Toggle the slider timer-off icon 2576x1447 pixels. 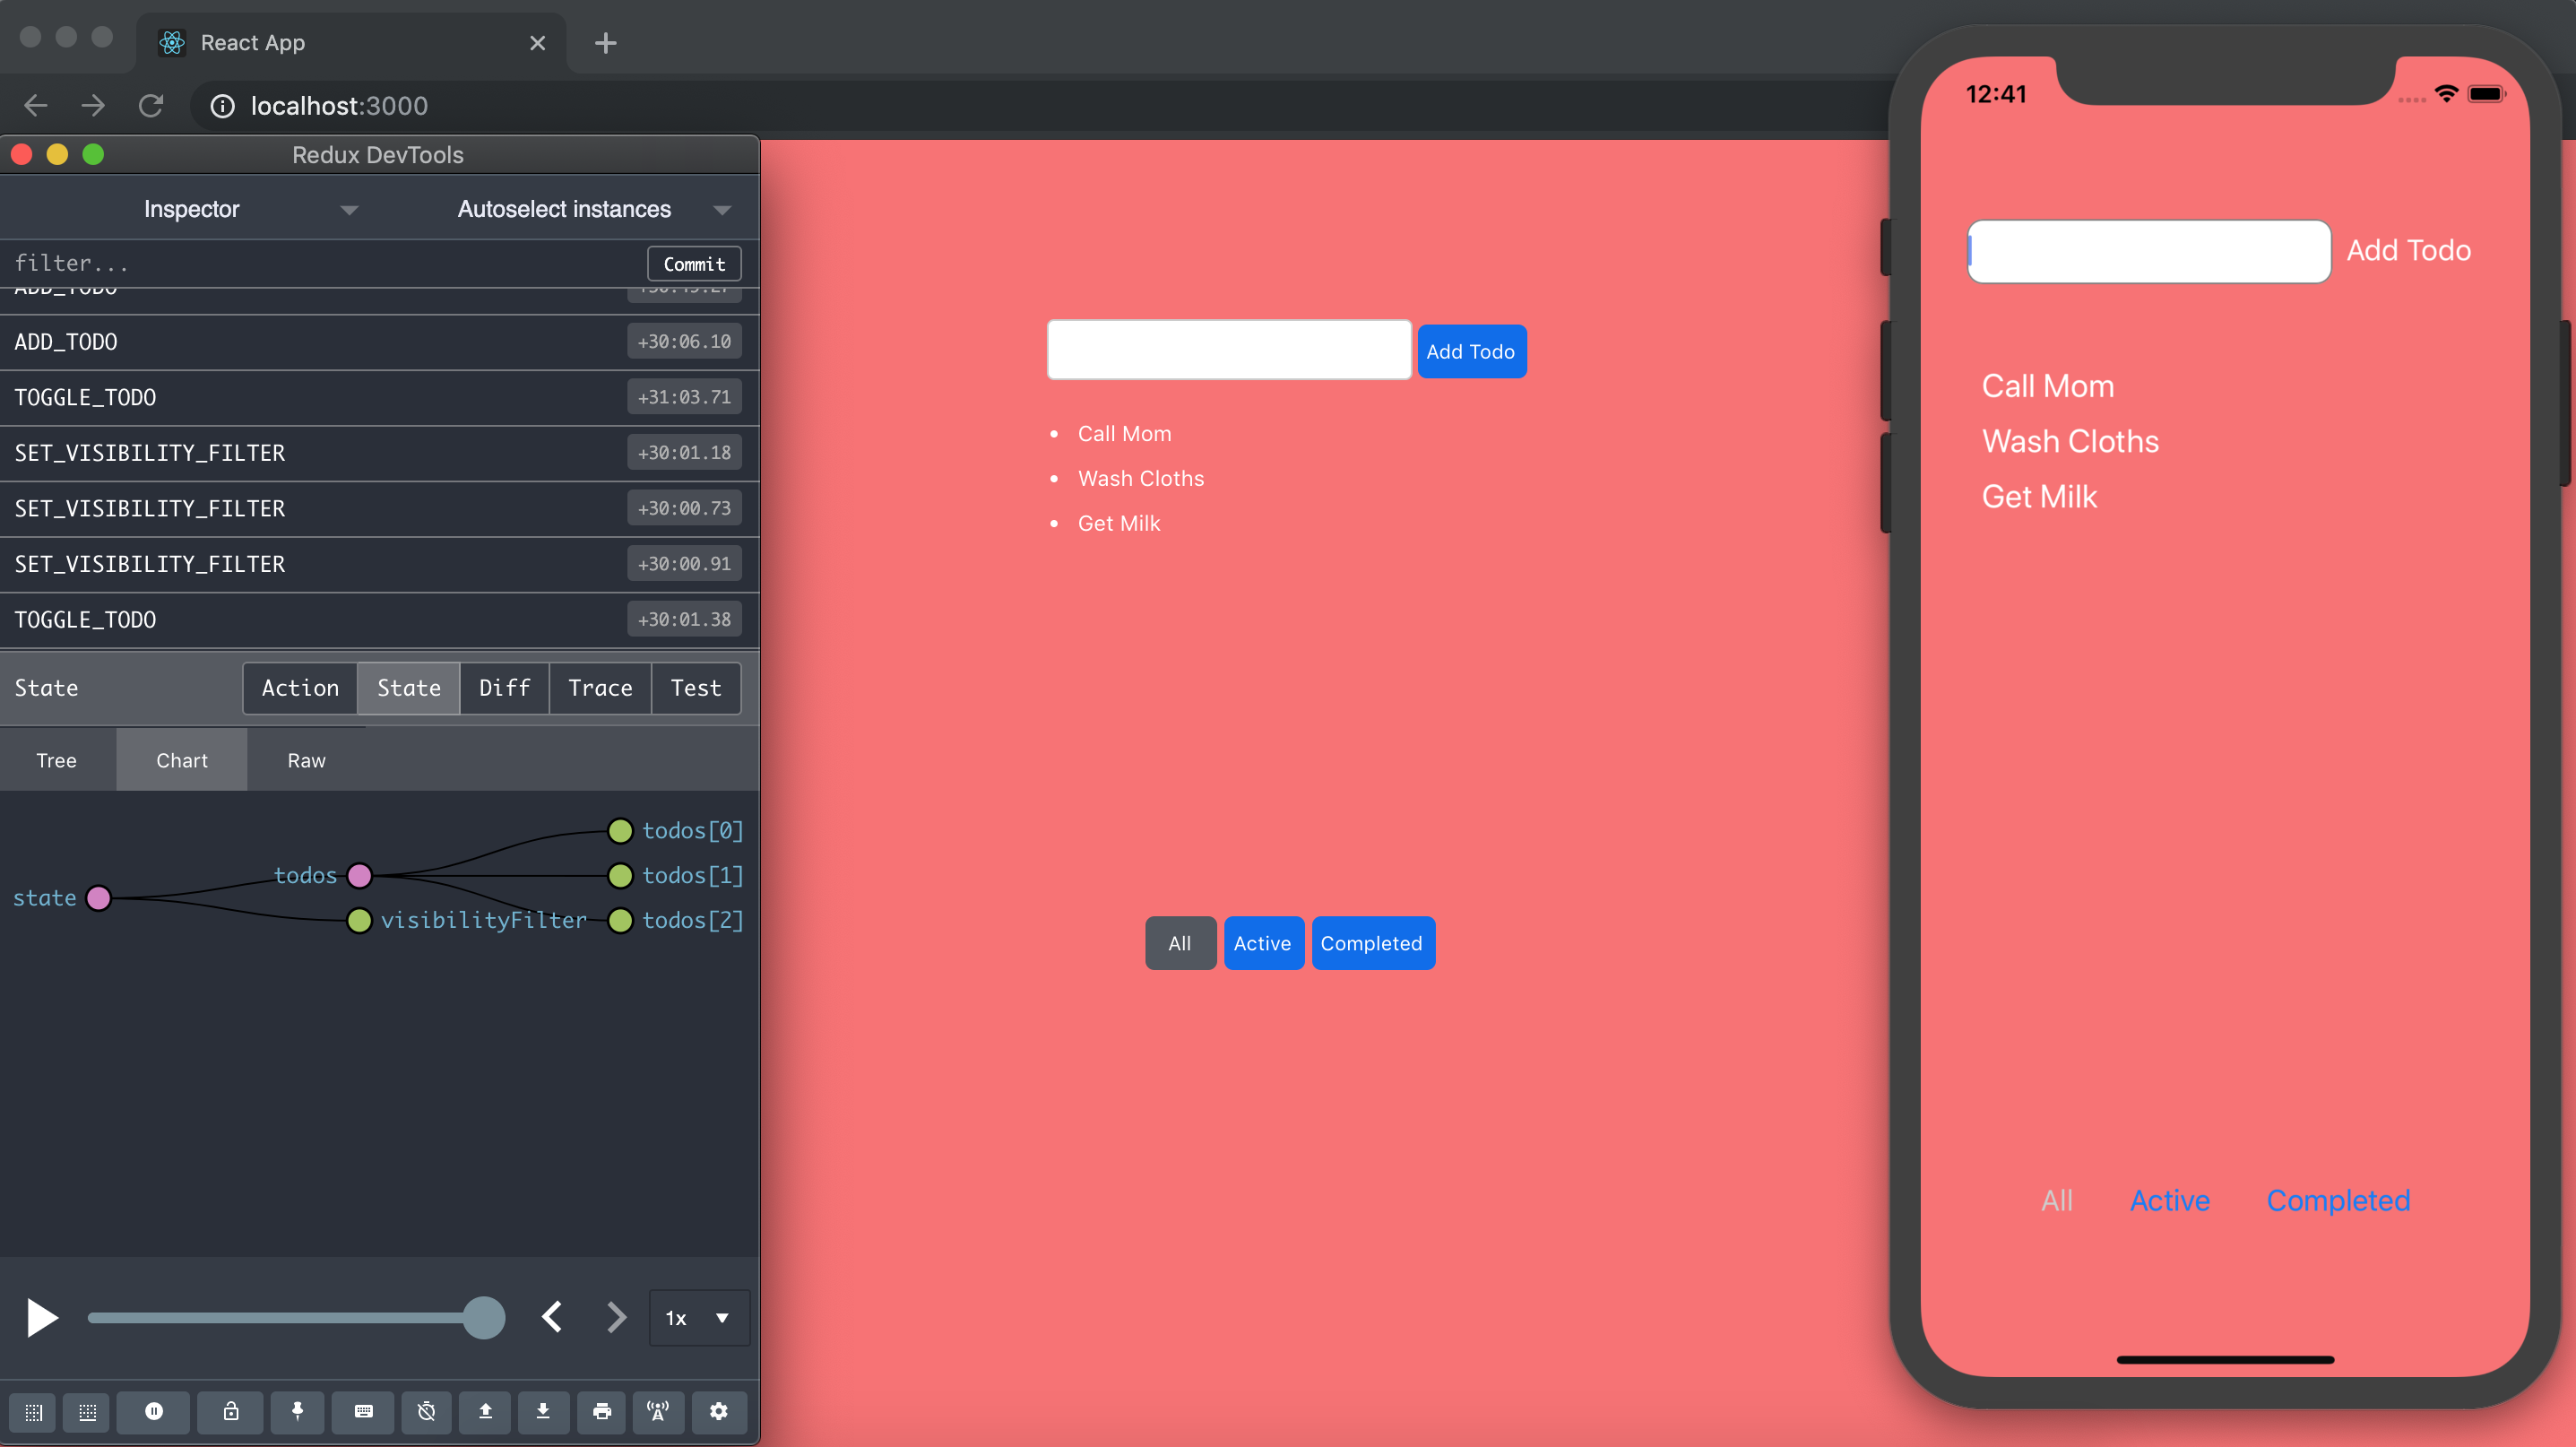426,1411
